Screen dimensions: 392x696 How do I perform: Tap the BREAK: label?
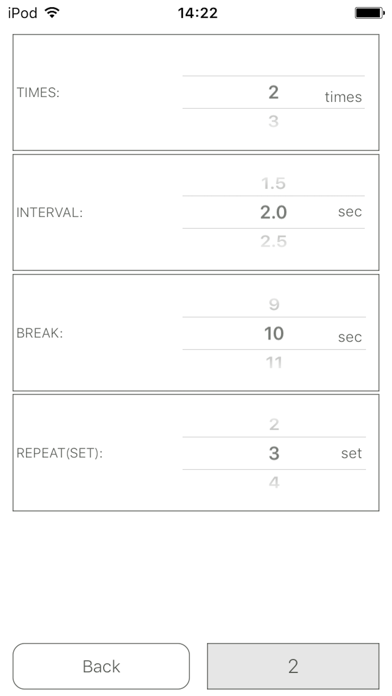click(40, 333)
